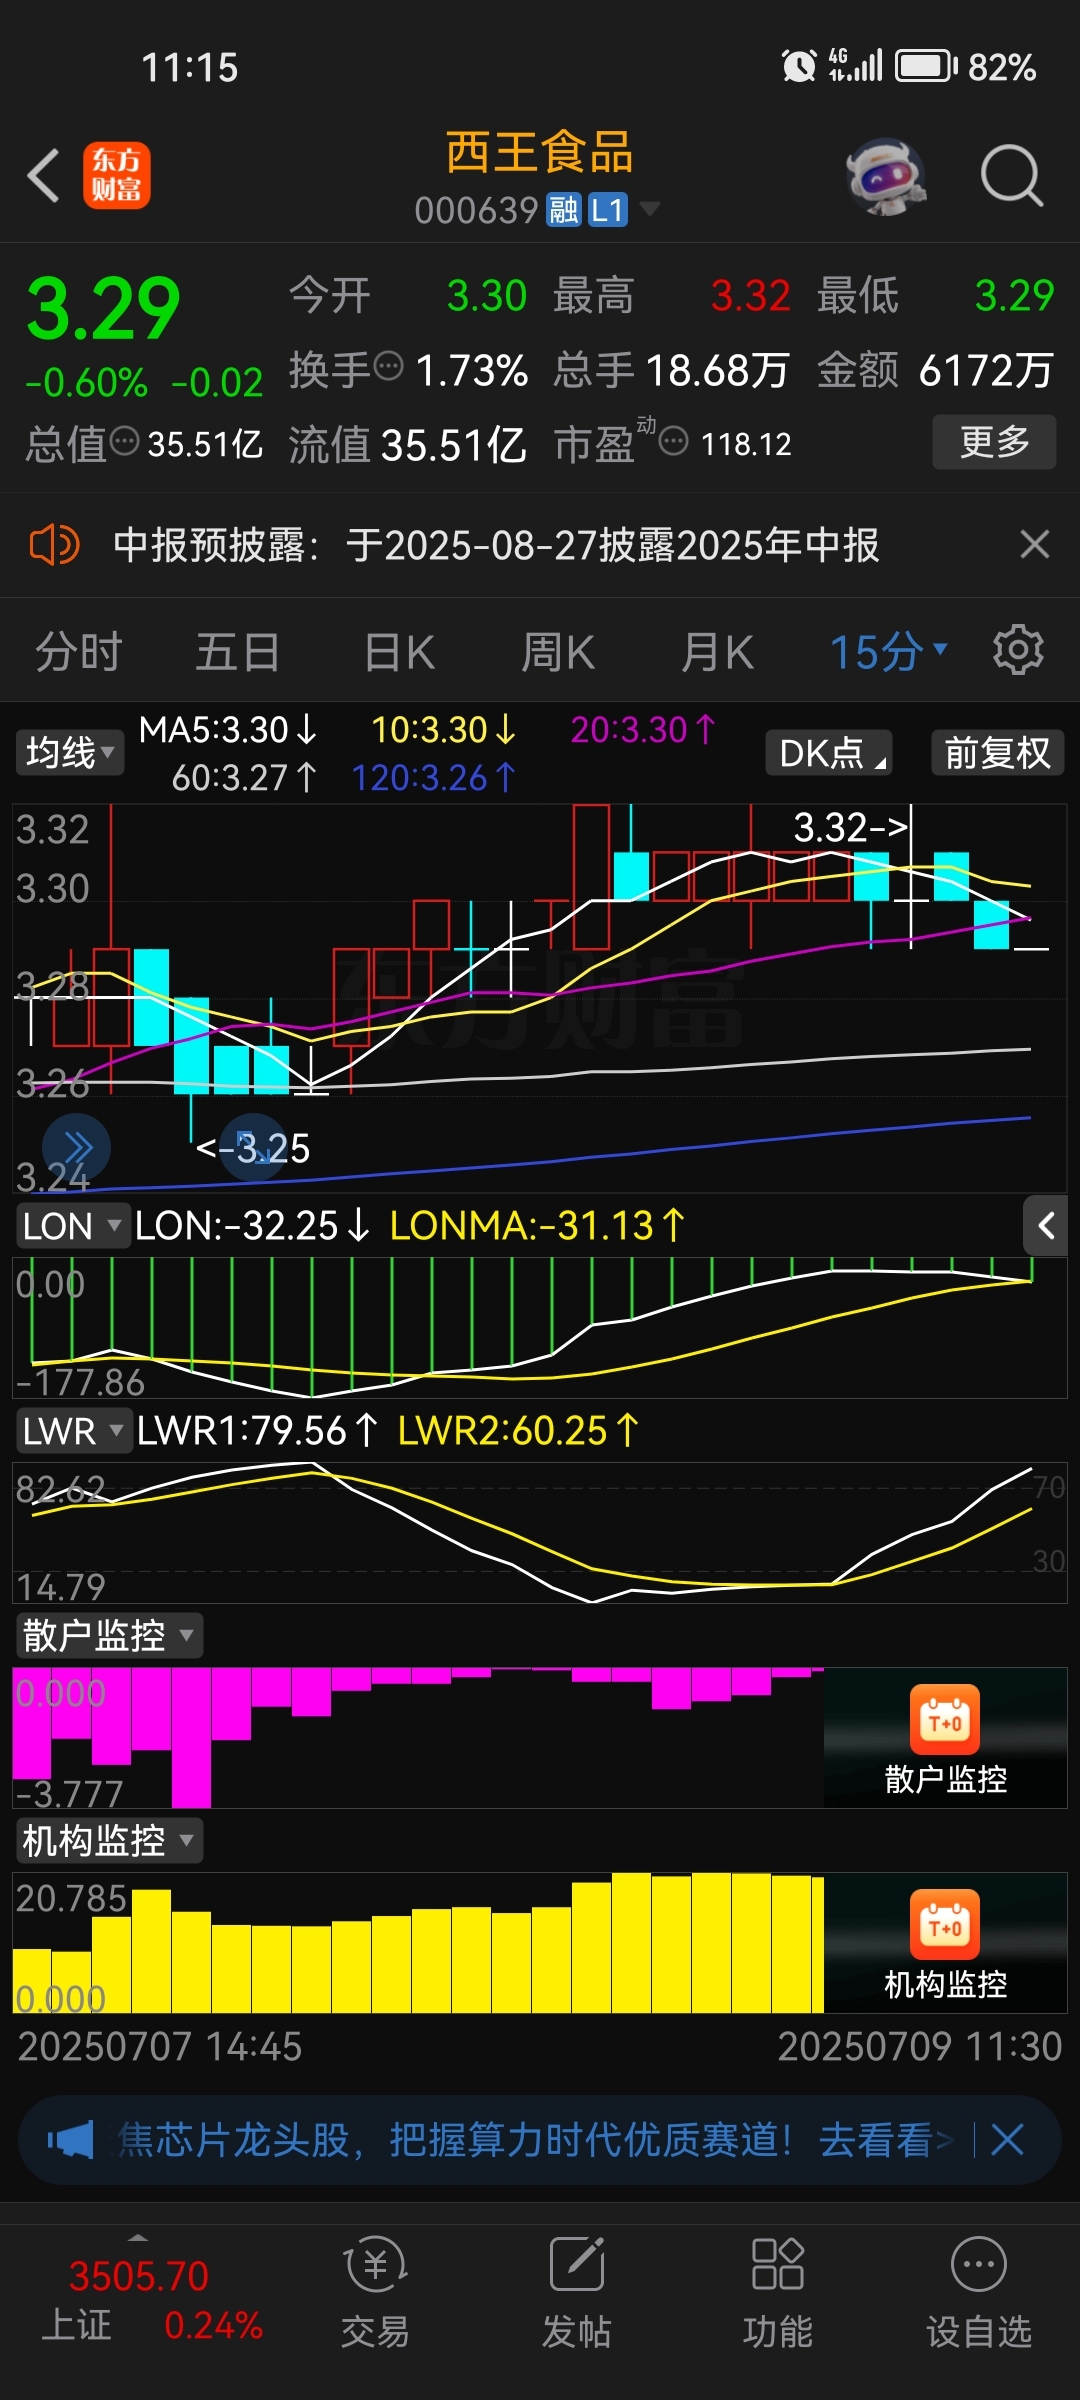Image resolution: width=1080 pixels, height=2400 pixels.
Task: Dismiss the 中报预披露 notice
Action: pyautogui.click(x=1034, y=545)
